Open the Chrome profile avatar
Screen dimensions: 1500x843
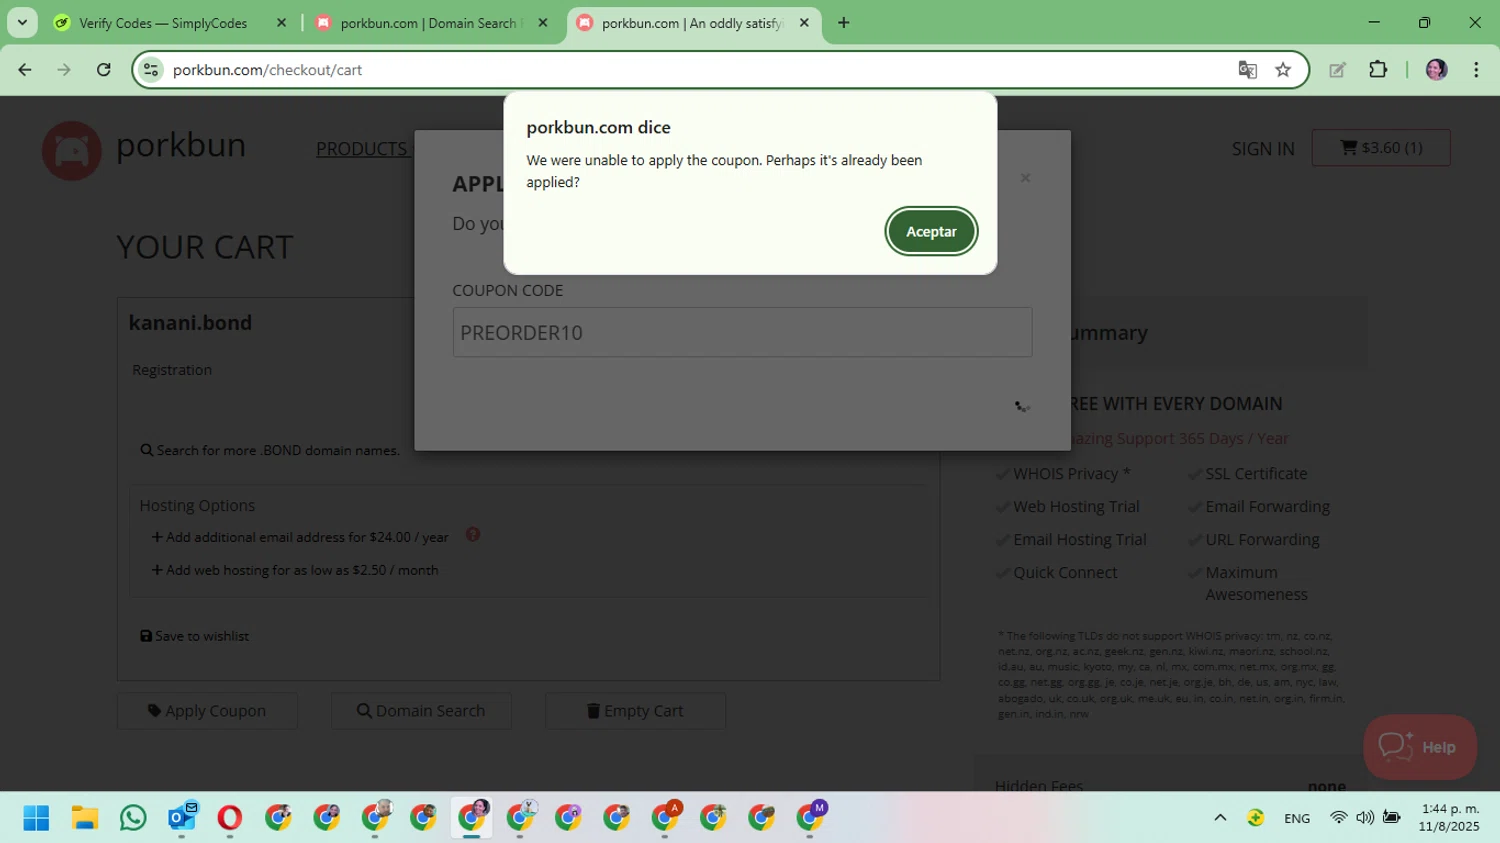click(1436, 70)
